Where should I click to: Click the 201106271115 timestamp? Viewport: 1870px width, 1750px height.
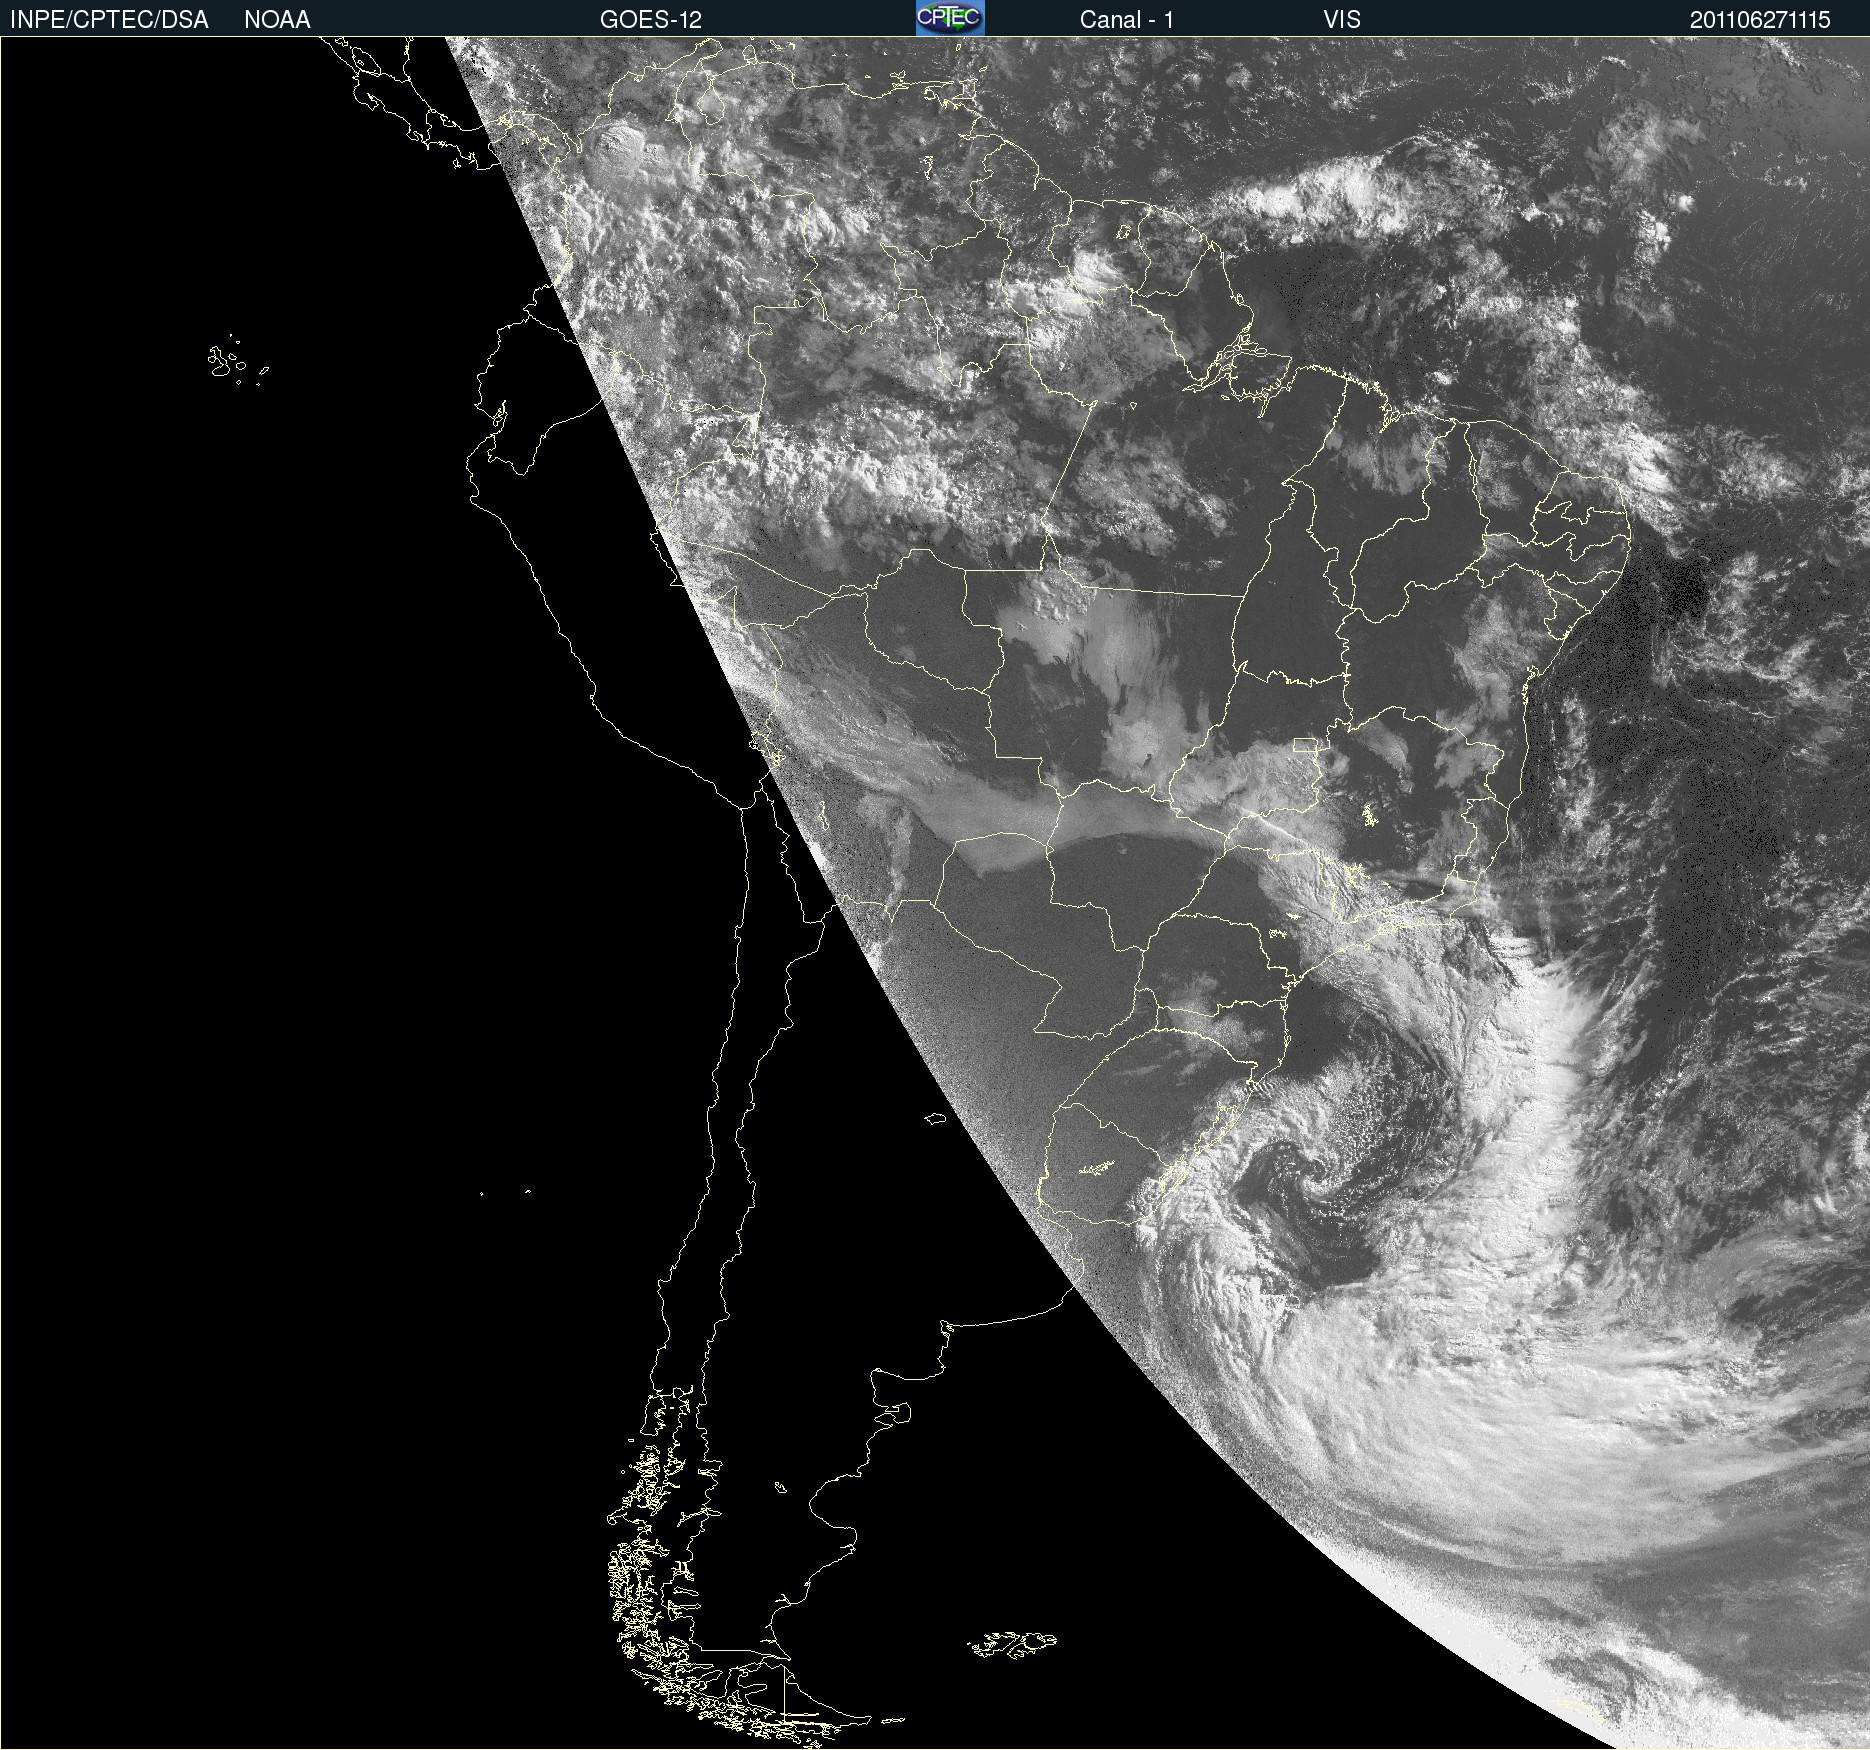pos(1760,20)
